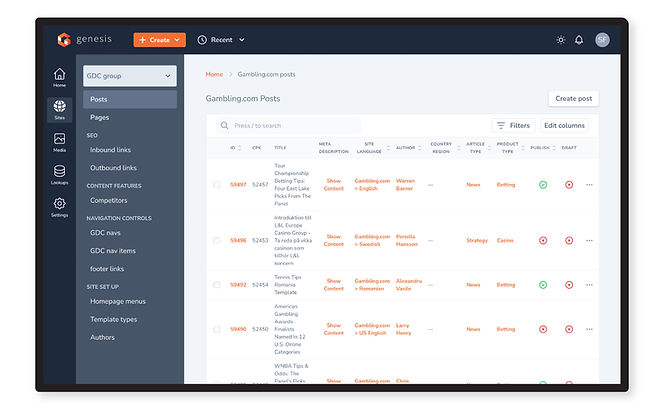Expand the Create dropdown button
The width and height of the screenshot is (664, 408).
pos(160,40)
